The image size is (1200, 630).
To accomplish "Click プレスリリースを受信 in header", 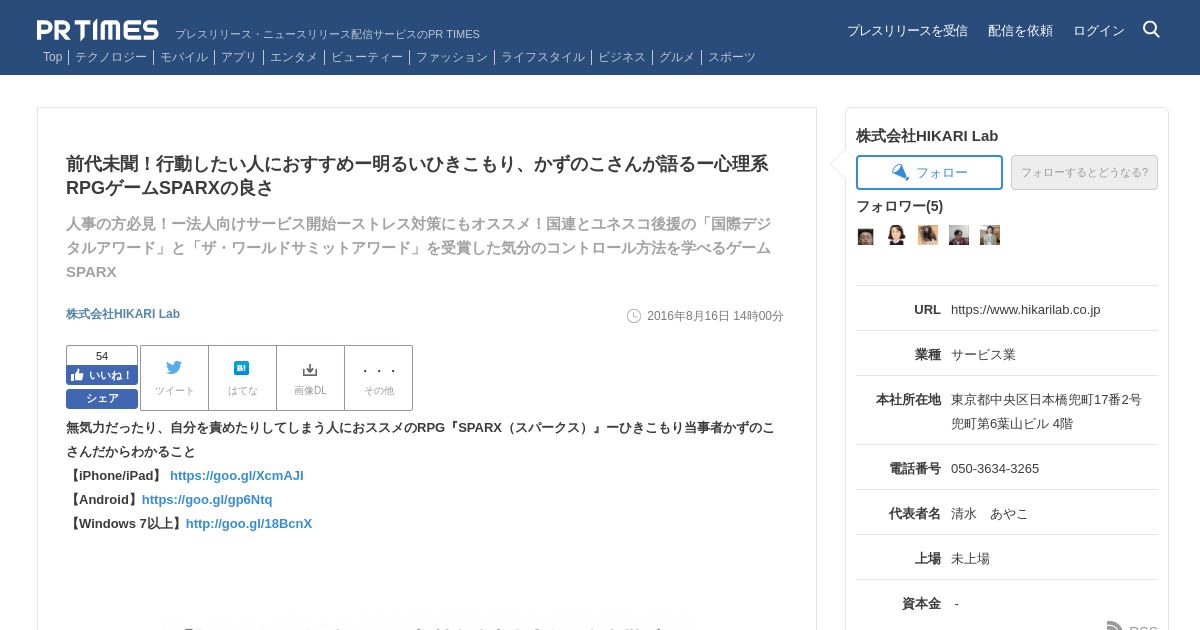I will tap(907, 31).
